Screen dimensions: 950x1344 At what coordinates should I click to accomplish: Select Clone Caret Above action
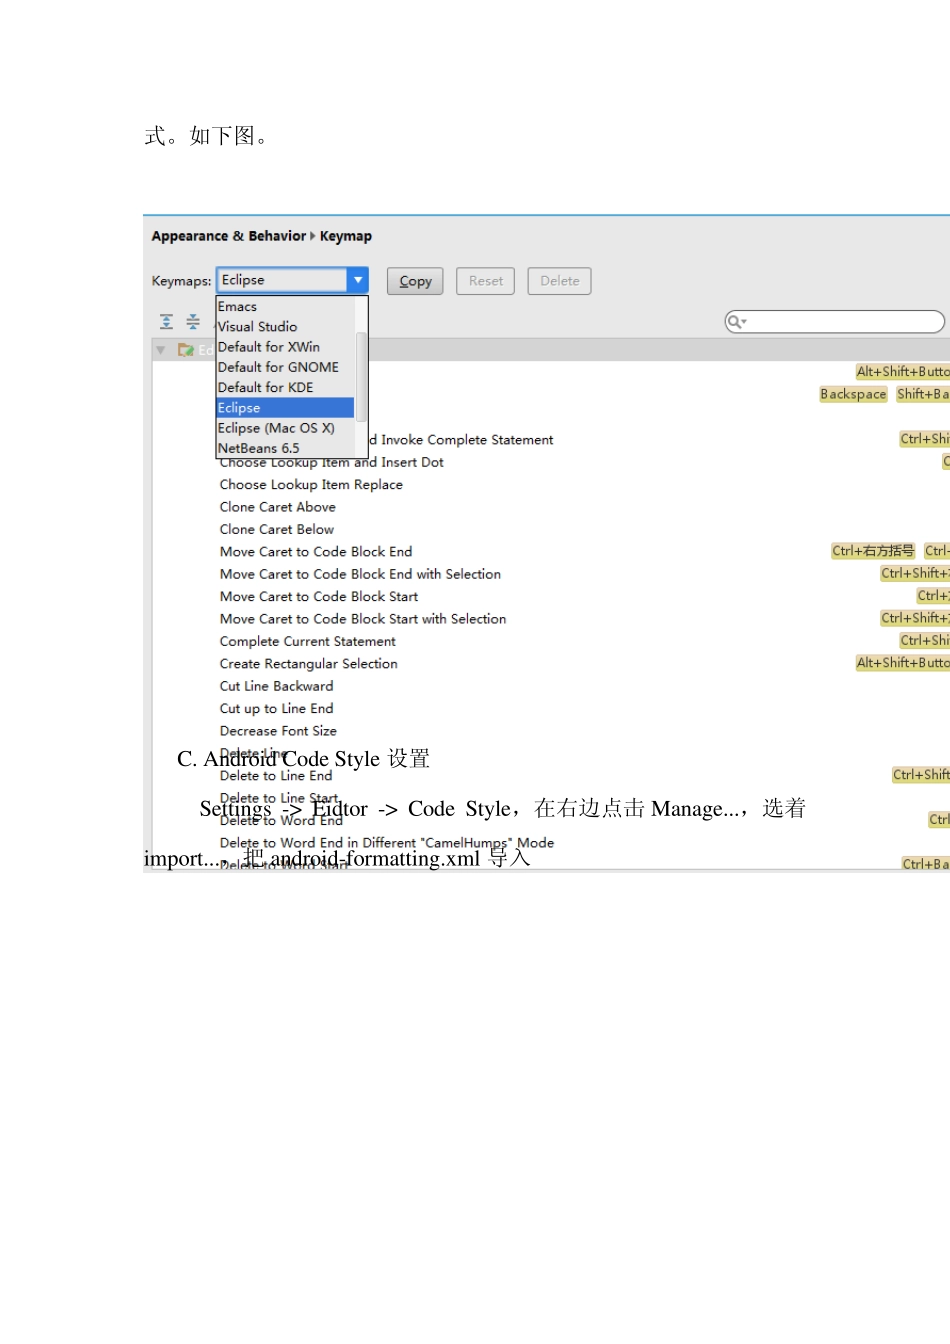pyautogui.click(x=278, y=507)
